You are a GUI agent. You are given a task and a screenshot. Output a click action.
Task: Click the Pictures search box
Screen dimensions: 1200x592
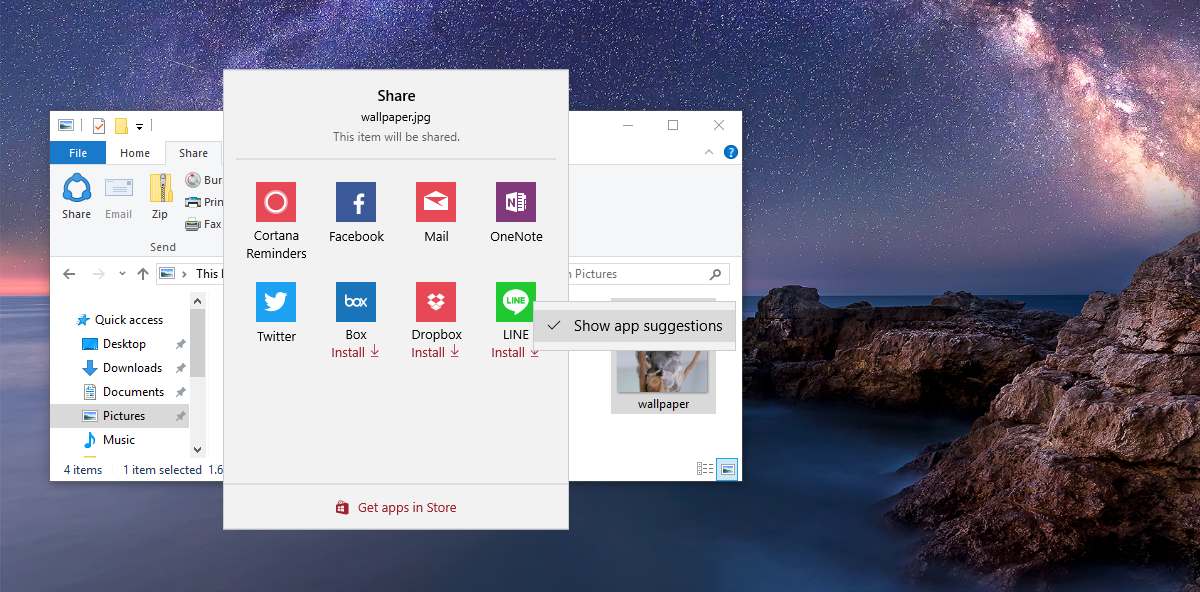(648, 274)
